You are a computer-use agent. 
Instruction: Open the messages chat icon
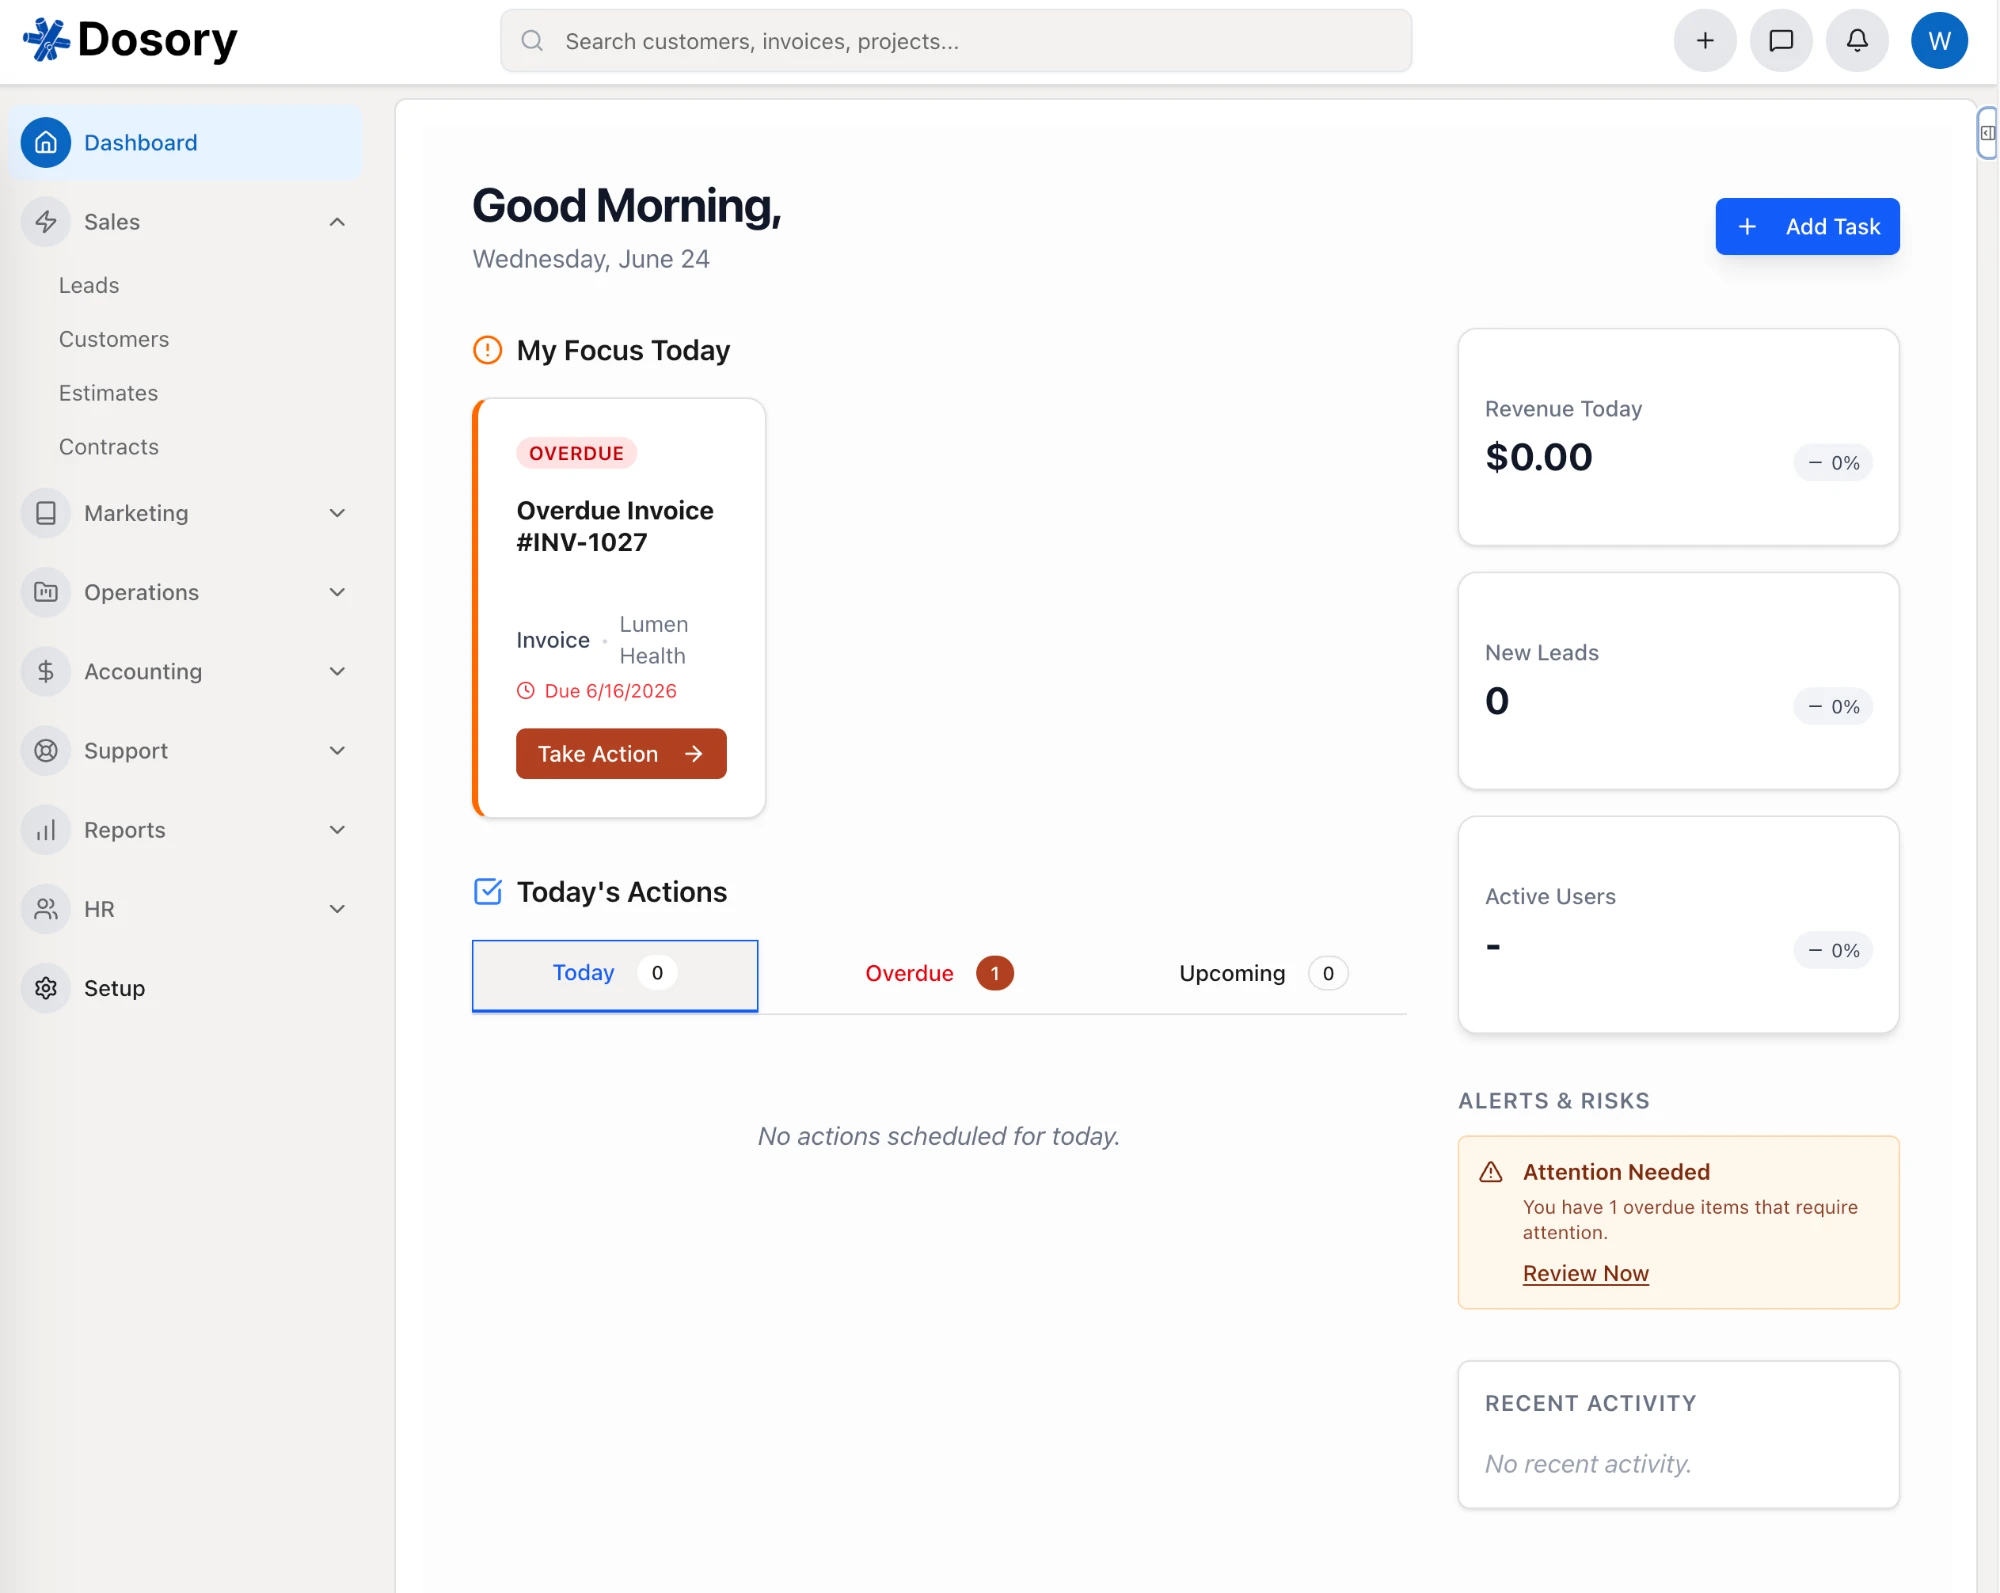tap(1781, 41)
